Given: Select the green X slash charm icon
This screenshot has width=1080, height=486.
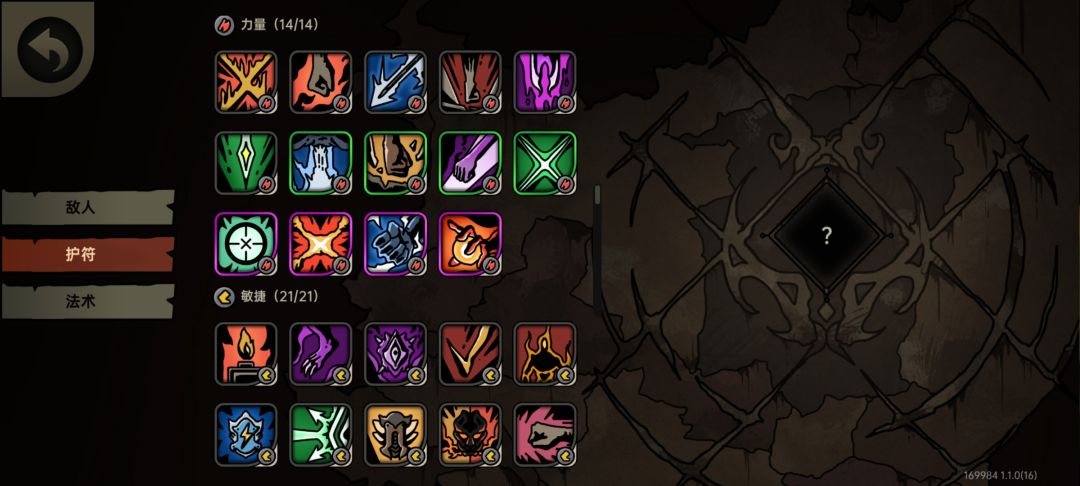Looking at the screenshot, I should 545,163.
